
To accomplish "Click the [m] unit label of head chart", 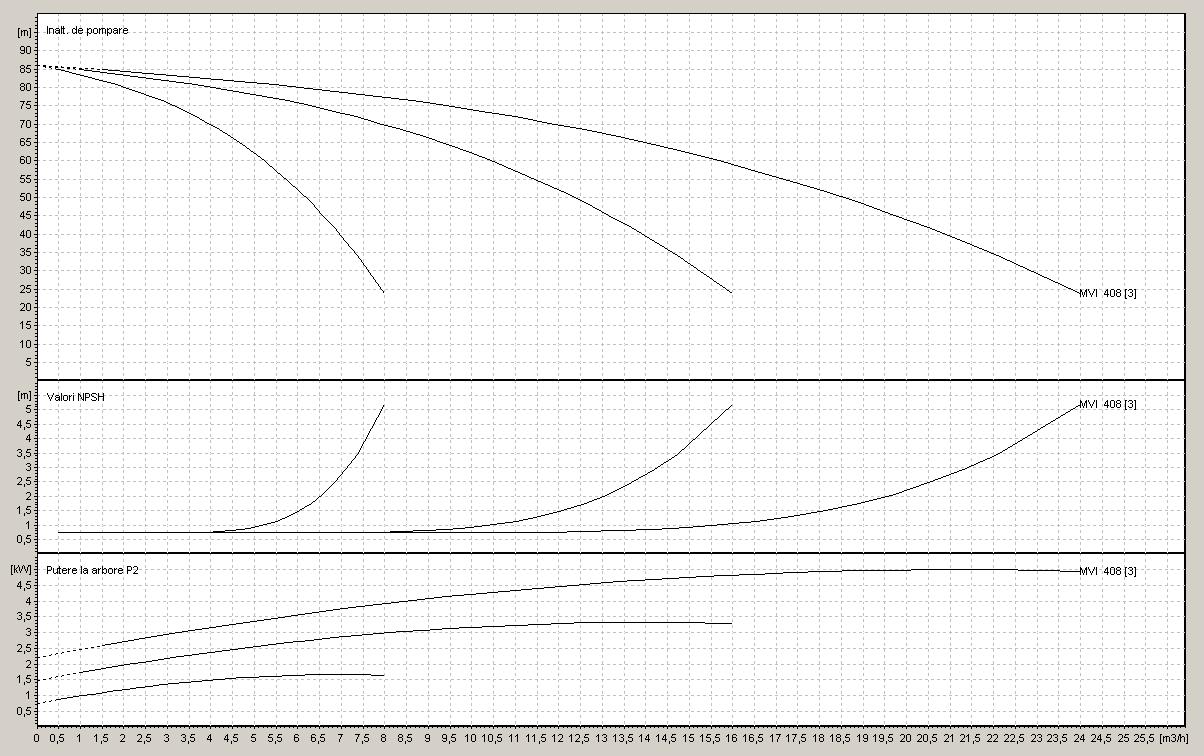I will (x=25, y=32).
